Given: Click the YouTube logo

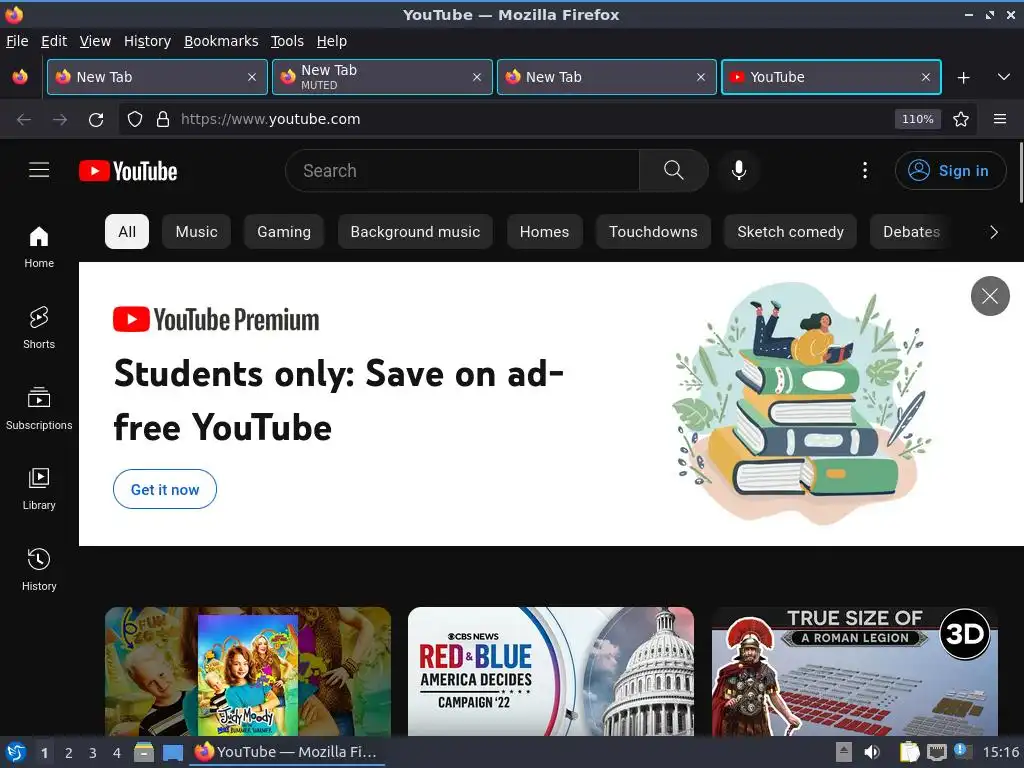Looking at the screenshot, I should [x=128, y=171].
